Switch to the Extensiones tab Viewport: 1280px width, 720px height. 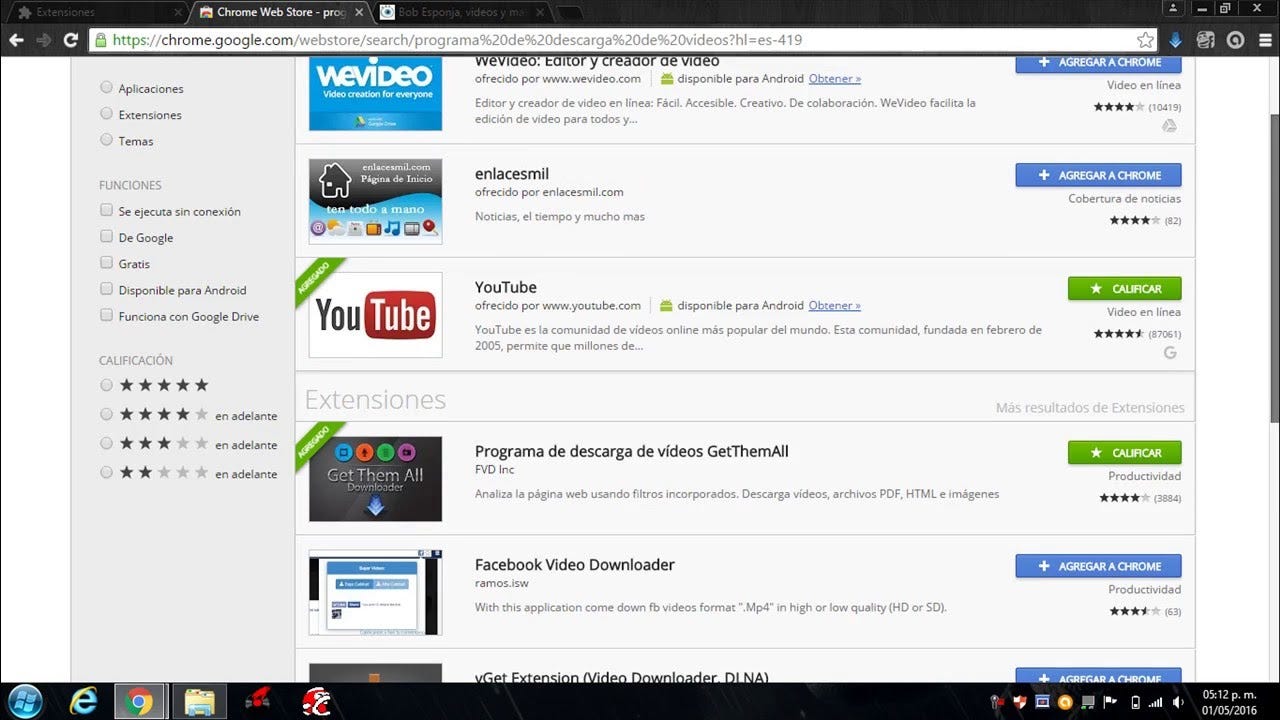coord(95,12)
